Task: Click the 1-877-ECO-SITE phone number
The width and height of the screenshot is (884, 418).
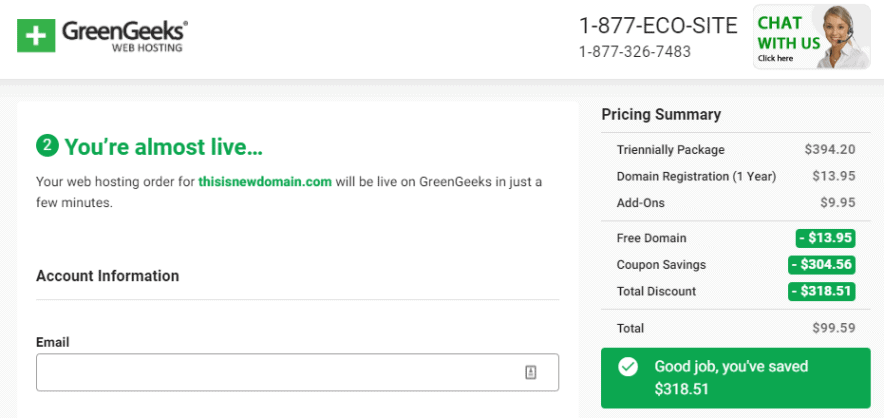Action: point(658,26)
